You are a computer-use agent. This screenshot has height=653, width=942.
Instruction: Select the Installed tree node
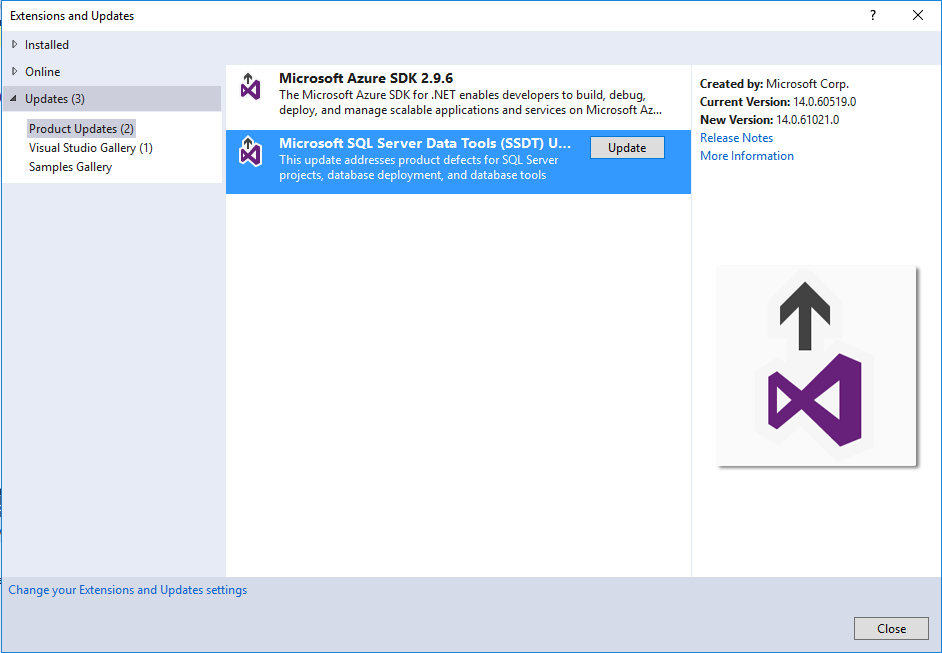click(x=47, y=44)
